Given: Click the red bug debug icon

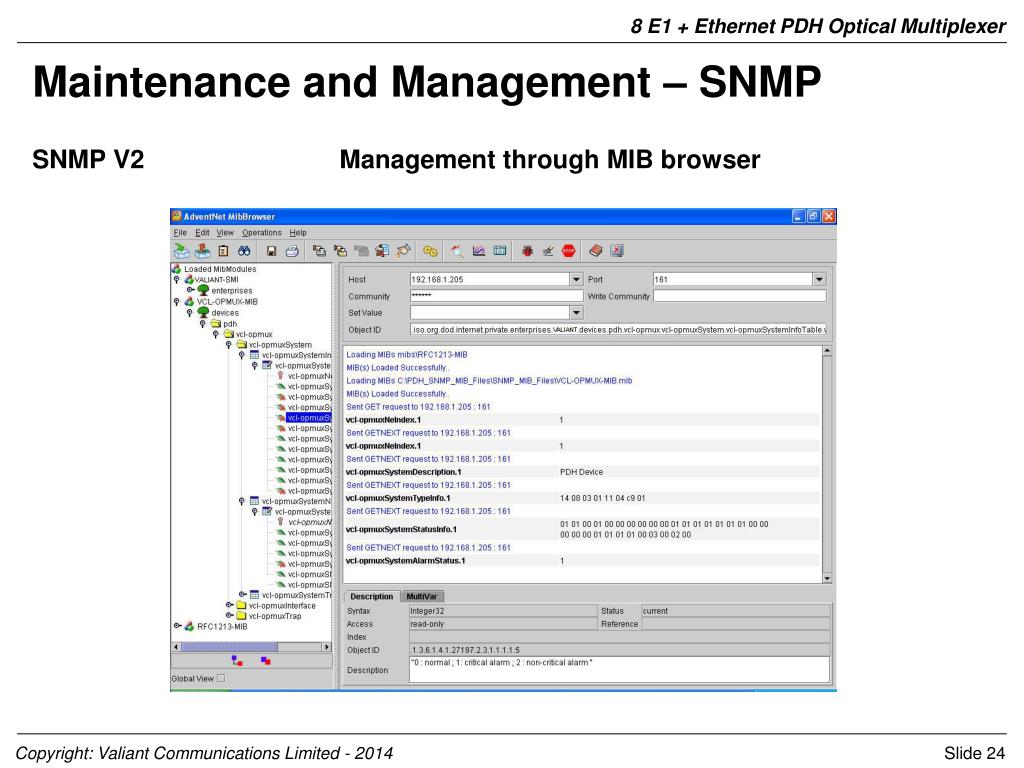Looking at the screenshot, I should [x=527, y=251].
